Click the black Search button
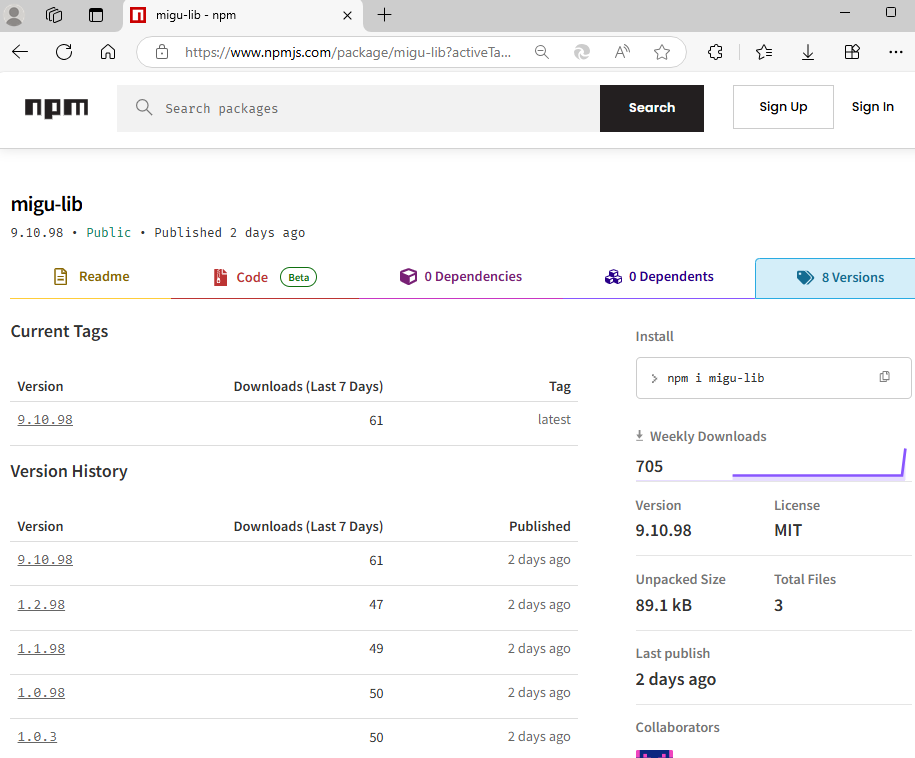This screenshot has height=758, width=915. (x=652, y=109)
